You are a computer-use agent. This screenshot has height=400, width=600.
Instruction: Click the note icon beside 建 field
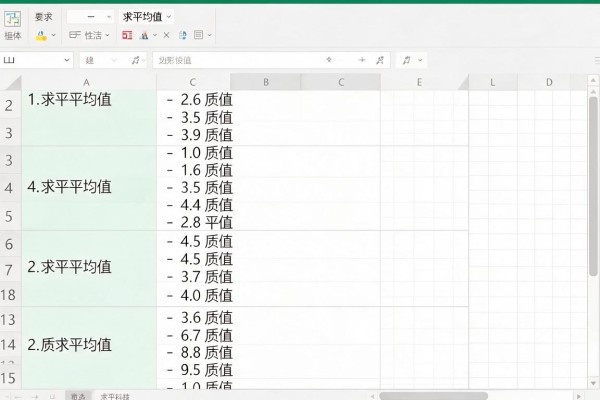[x=135, y=60]
